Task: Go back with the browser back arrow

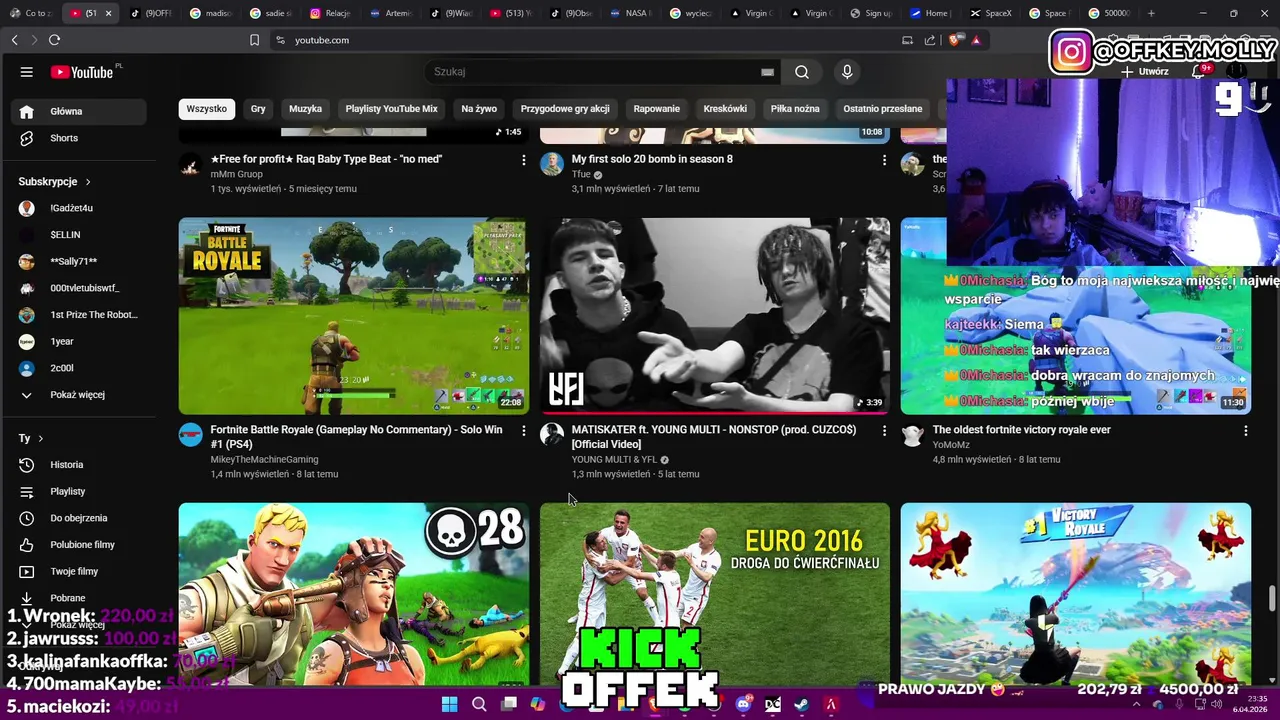Action: pyautogui.click(x=14, y=40)
